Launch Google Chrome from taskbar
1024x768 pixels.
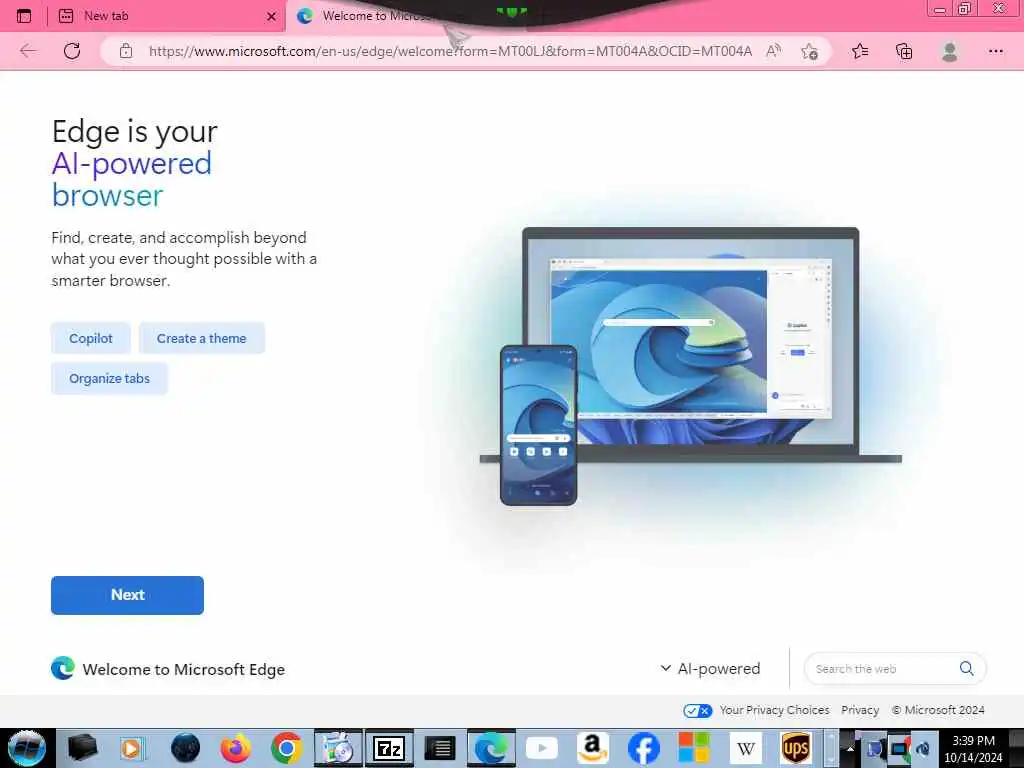point(286,748)
